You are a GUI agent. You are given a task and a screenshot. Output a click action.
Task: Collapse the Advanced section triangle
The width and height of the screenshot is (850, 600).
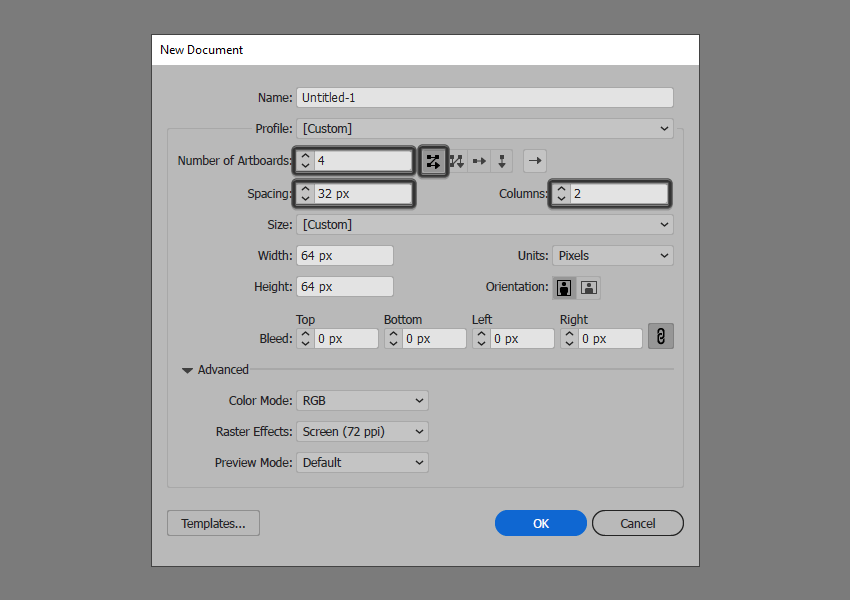(187, 370)
